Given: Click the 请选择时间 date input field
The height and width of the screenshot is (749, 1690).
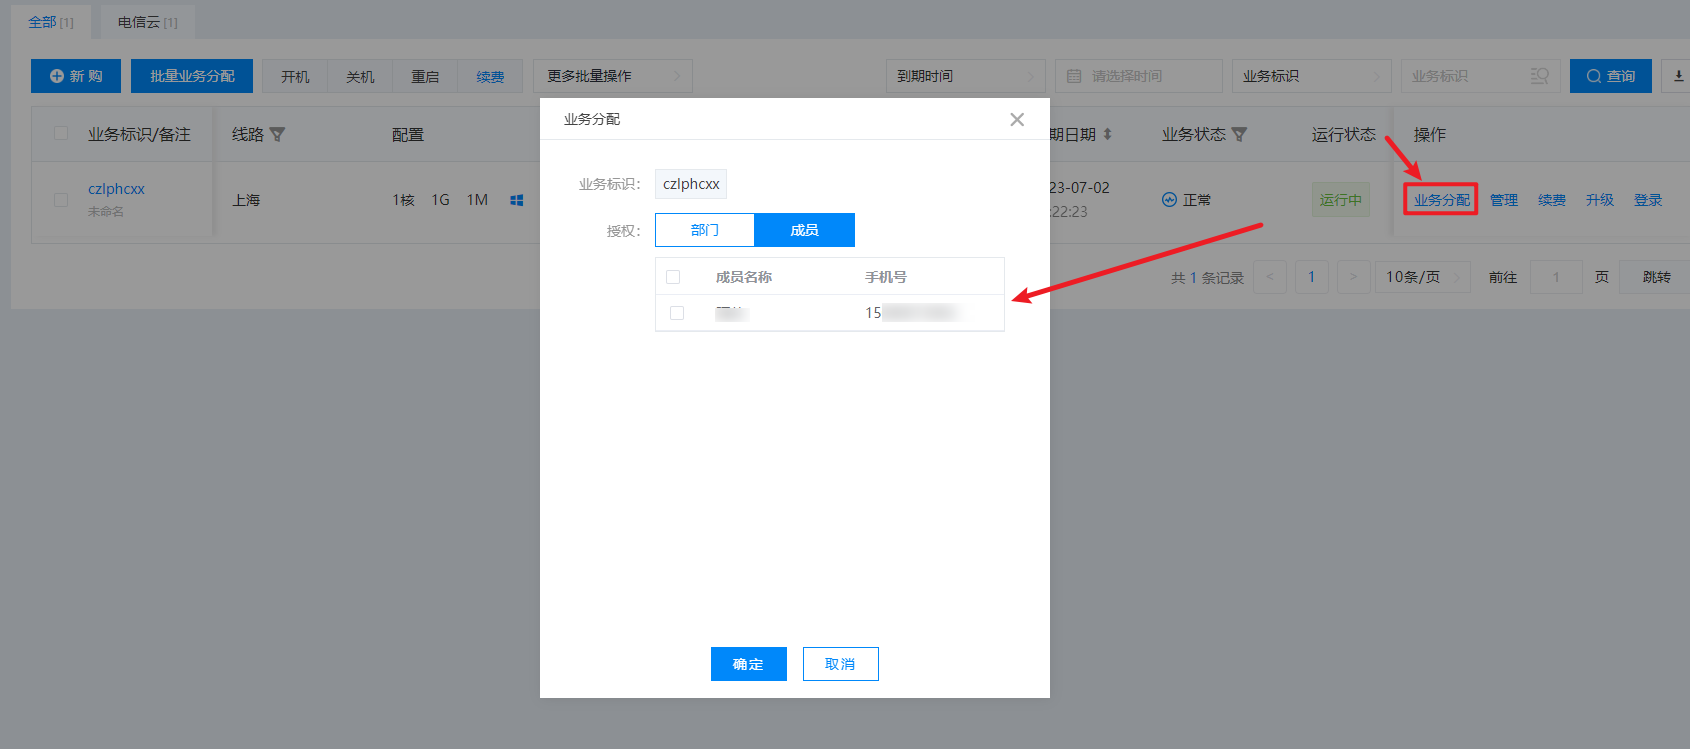Looking at the screenshot, I should (x=1138, y=76).
